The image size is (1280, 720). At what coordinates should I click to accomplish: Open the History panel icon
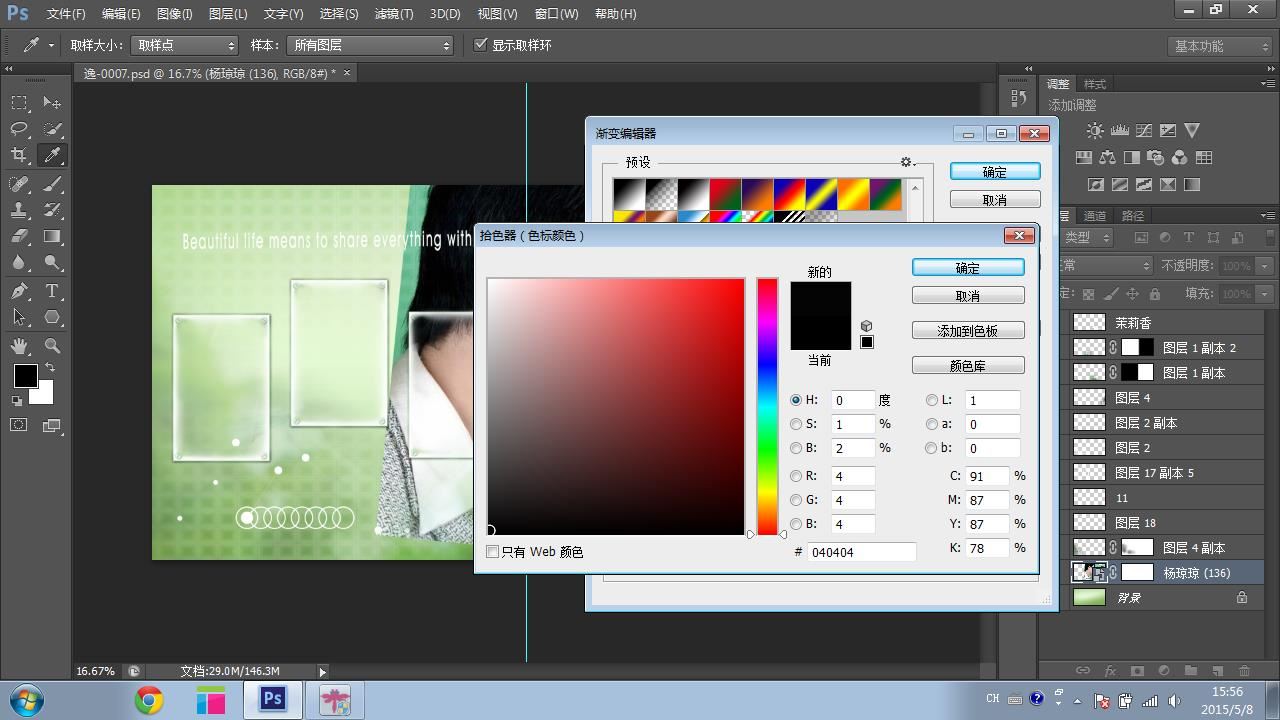pos(1019,98)
